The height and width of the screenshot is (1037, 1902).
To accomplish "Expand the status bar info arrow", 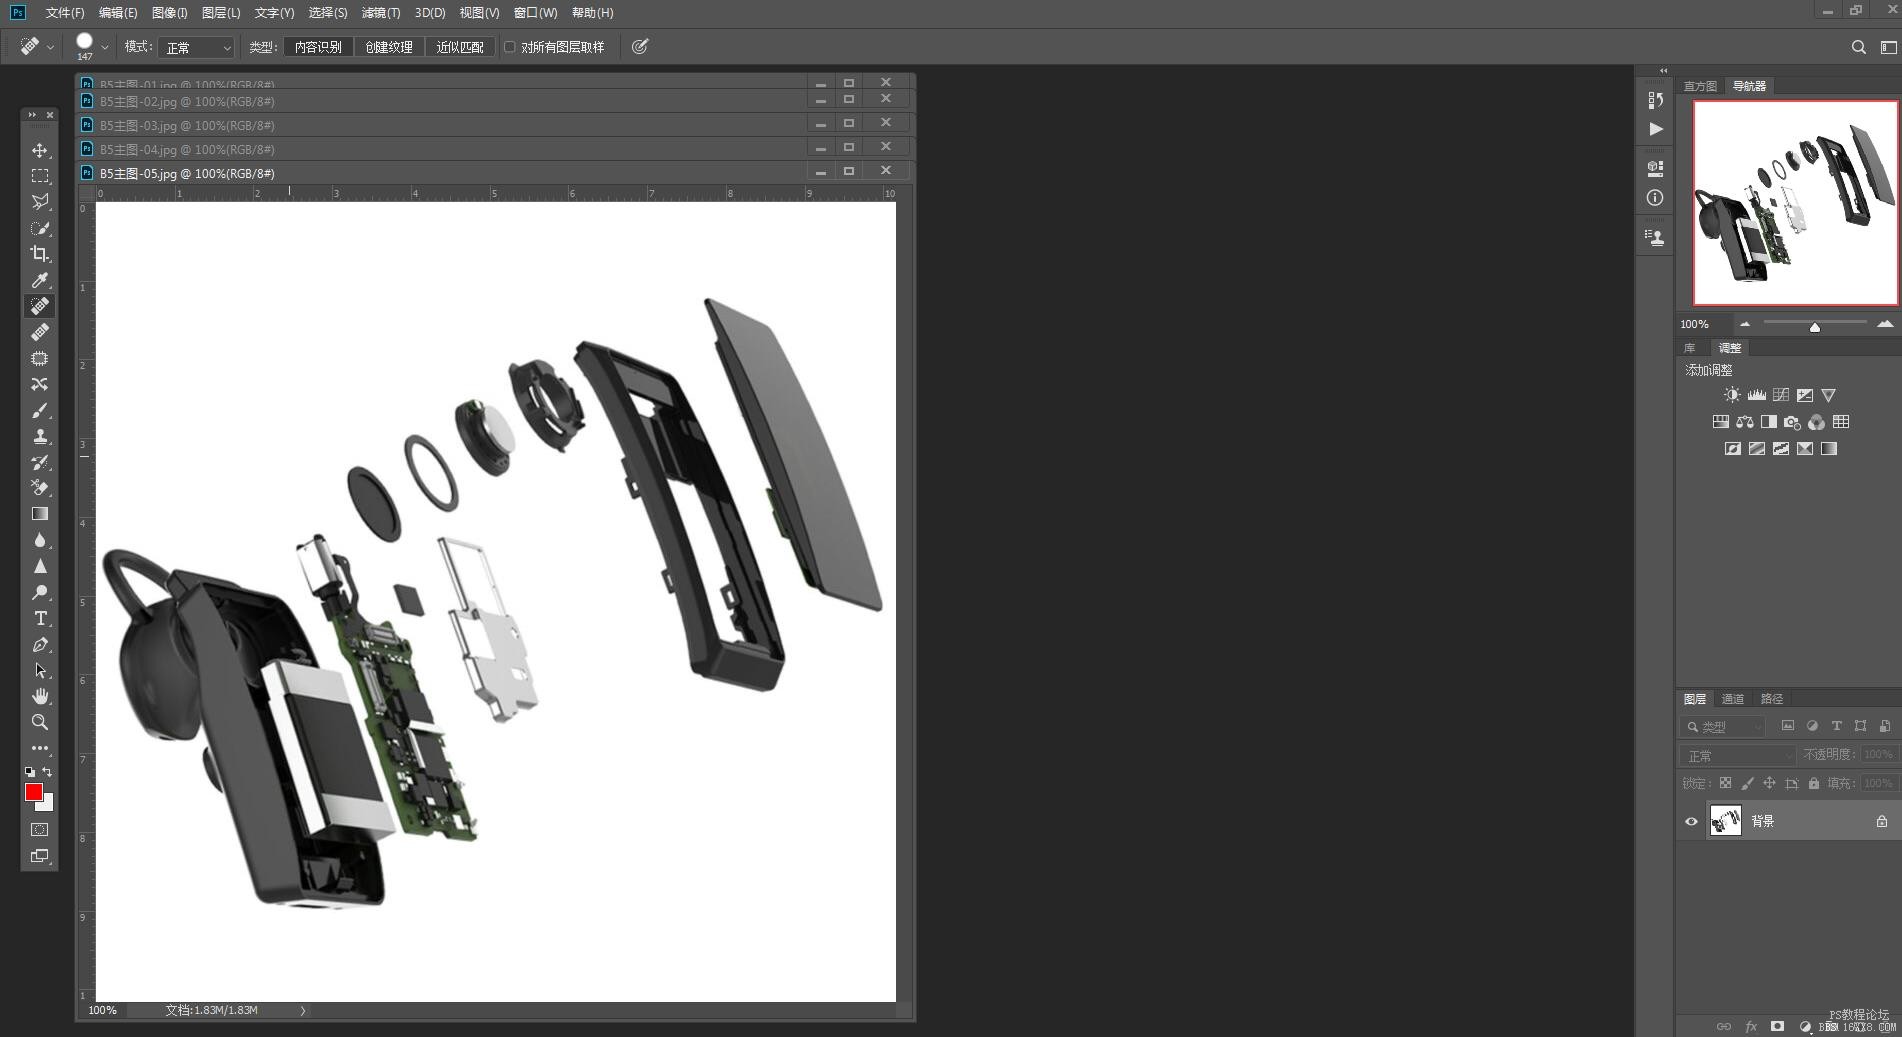I will pyautogui.click(x=303, y=1011).
